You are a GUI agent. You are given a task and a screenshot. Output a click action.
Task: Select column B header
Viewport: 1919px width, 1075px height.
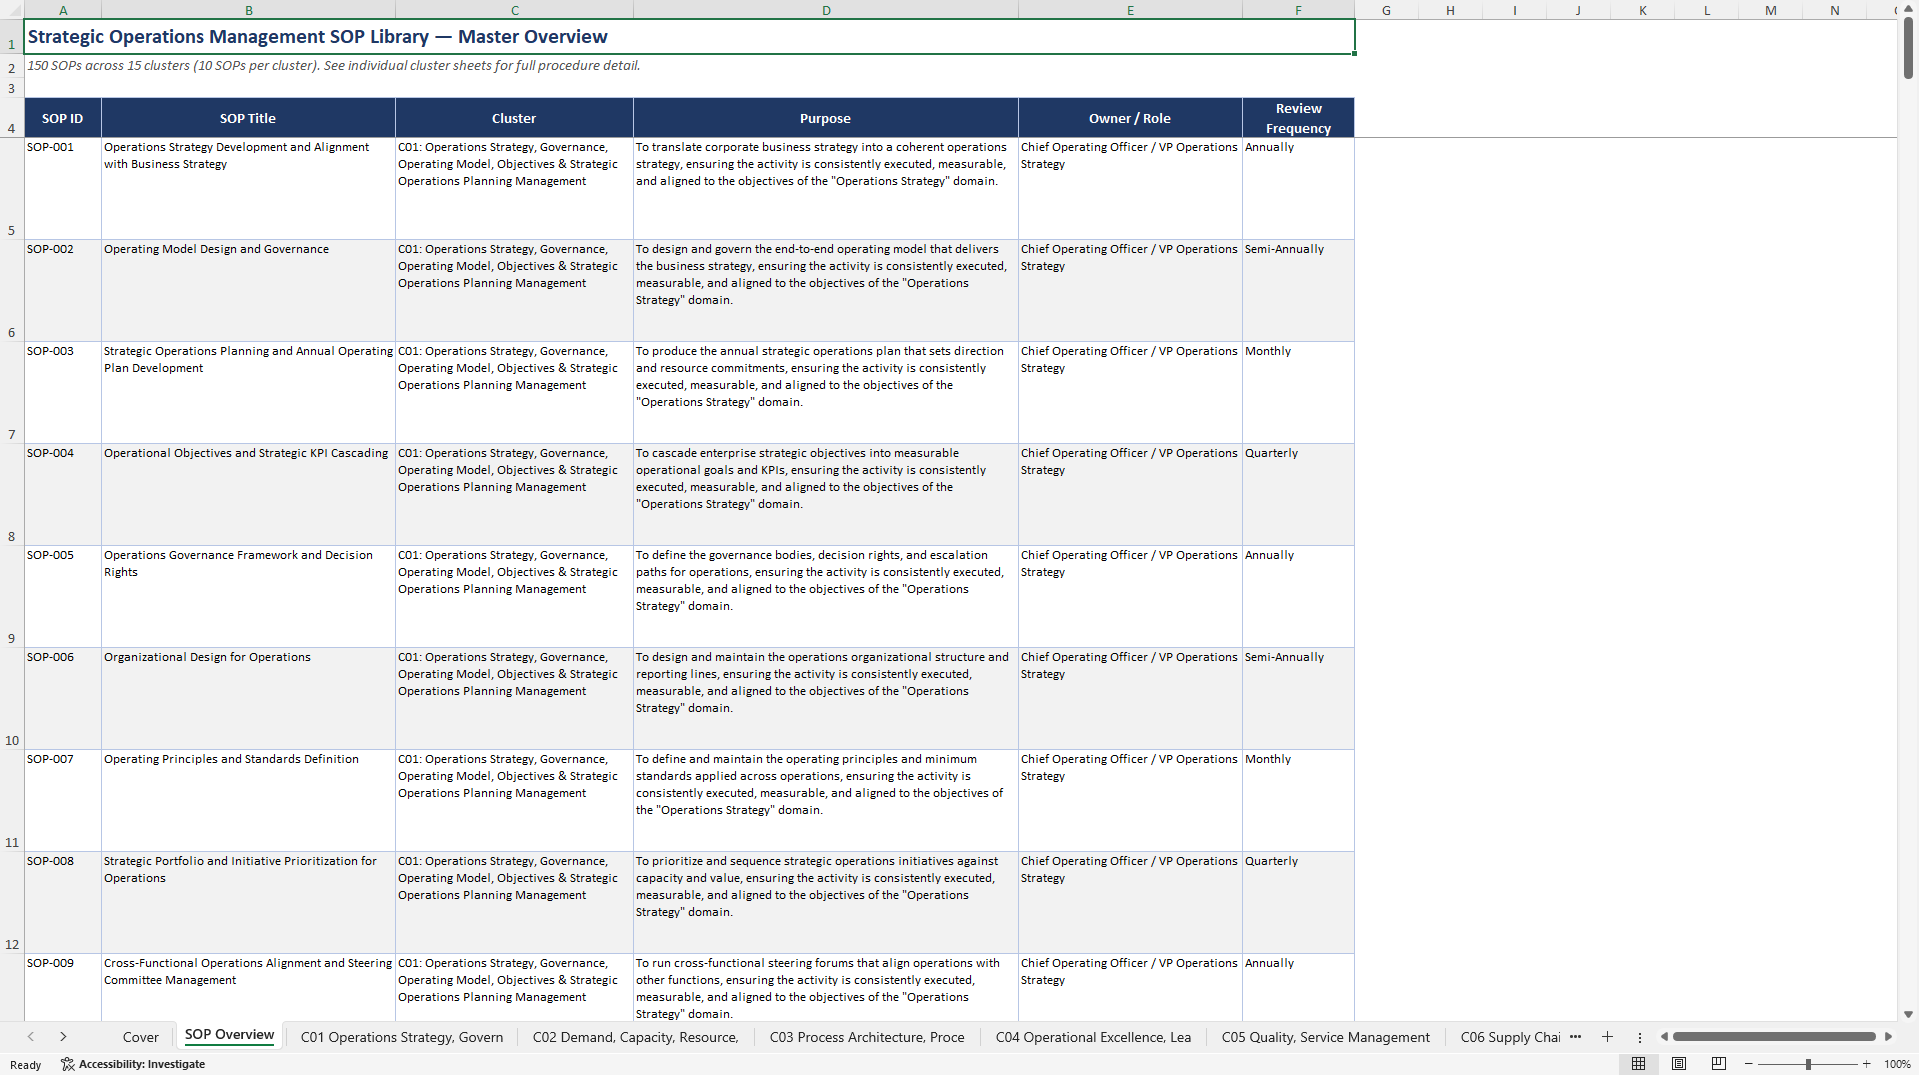pyautogui.click(x=248, y=10)
